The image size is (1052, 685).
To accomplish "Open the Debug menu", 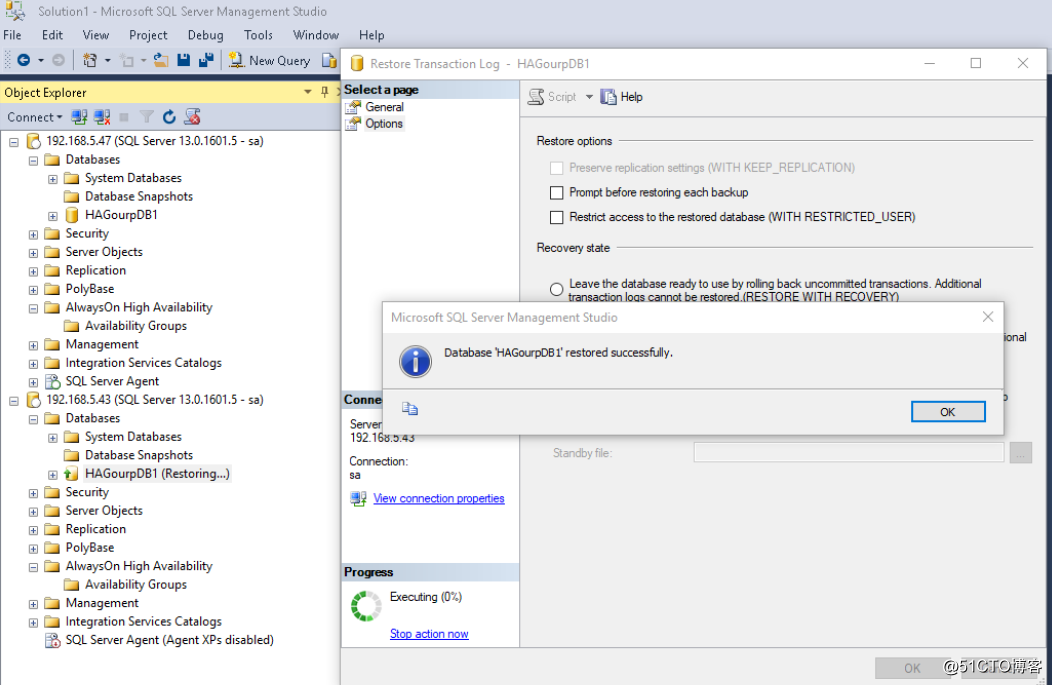I will click(x=205, y=35).
